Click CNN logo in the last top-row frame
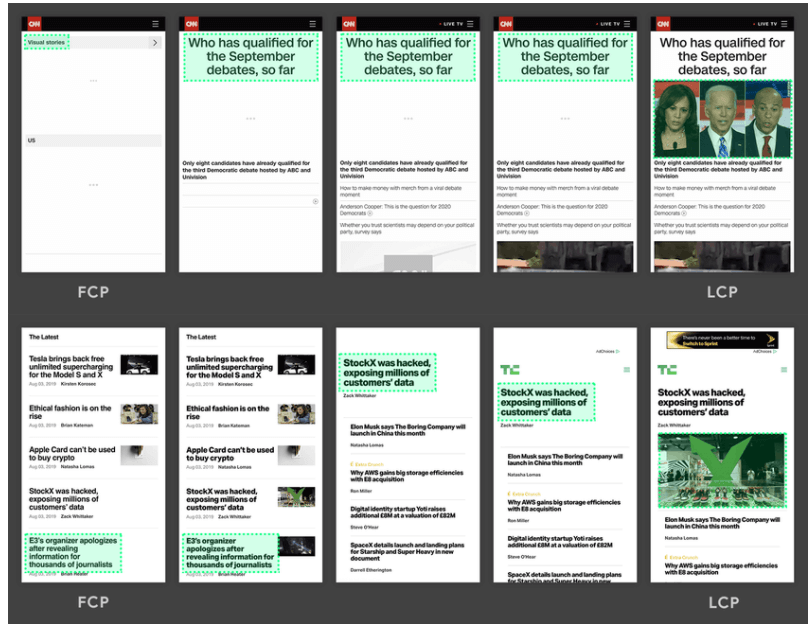812x629 pixels. click(664, 23)
